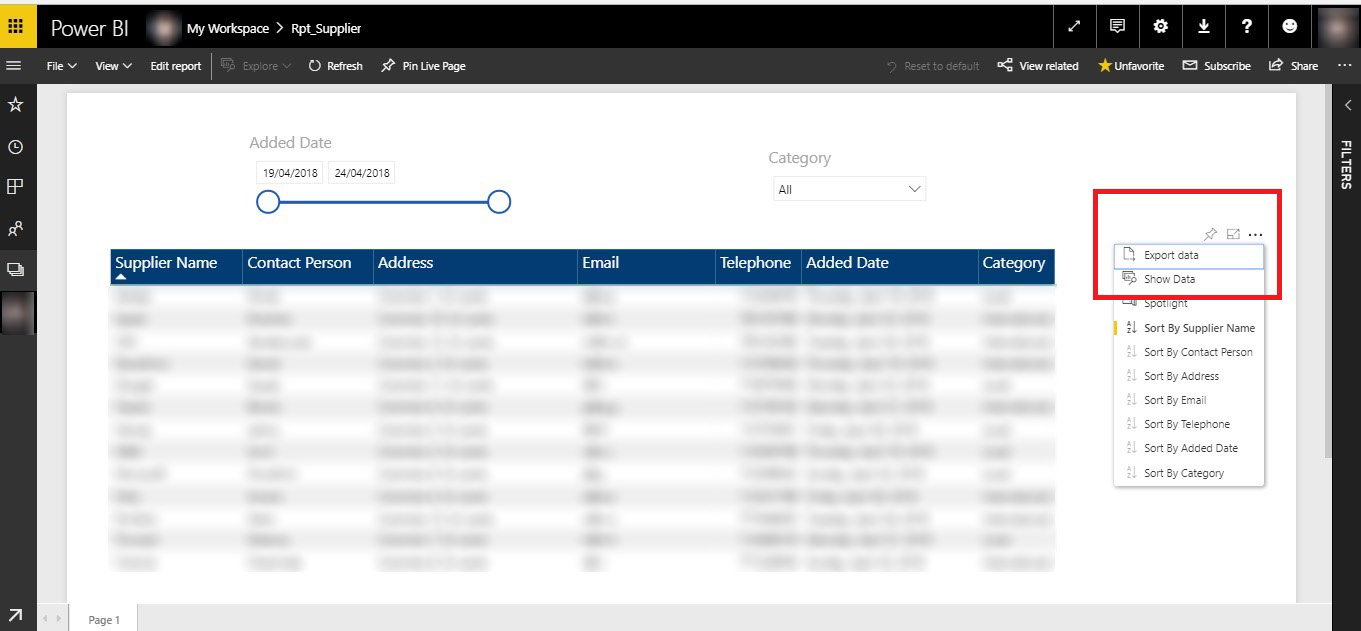Open the Settings gear icon

(x=1160, y=27)
